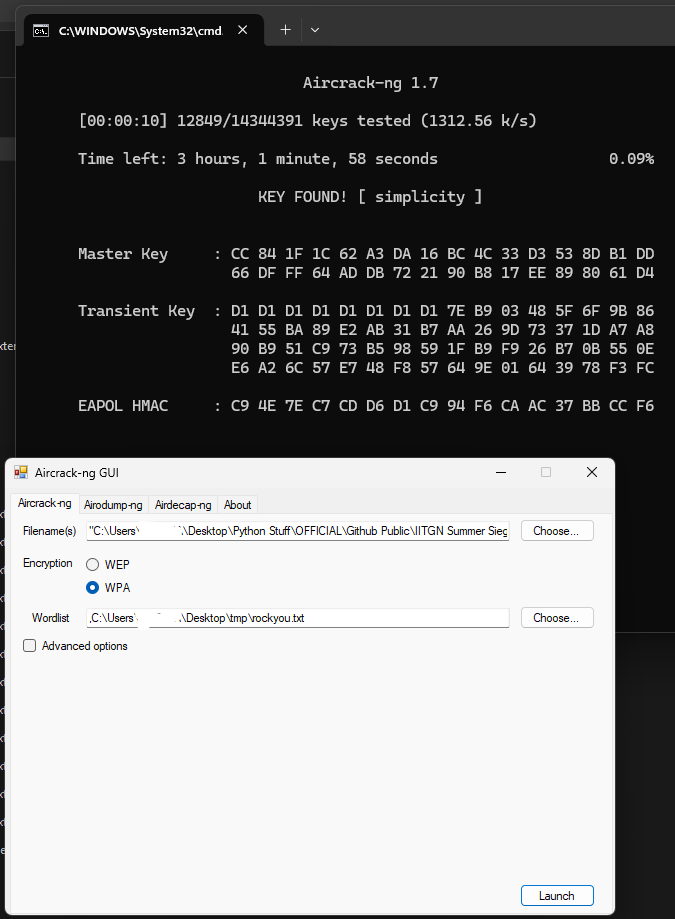Open the About tab
Image resolution: width=675 pixels, height=919 pixels.
(x=237, y=505)
